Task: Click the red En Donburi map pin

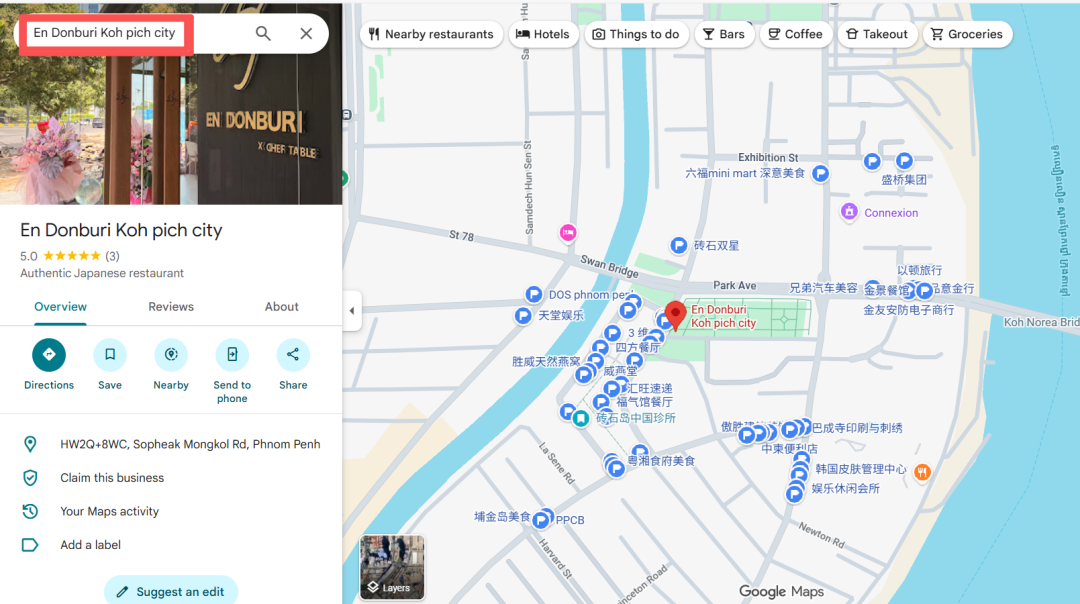Action: point(676,314)
